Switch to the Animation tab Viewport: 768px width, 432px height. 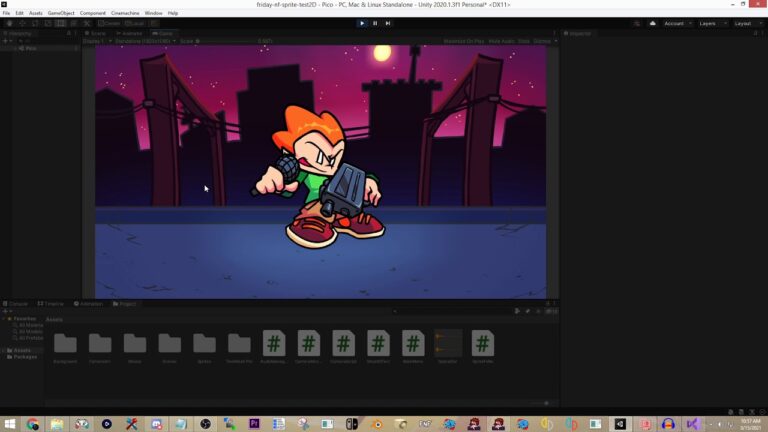click(89, 304)
